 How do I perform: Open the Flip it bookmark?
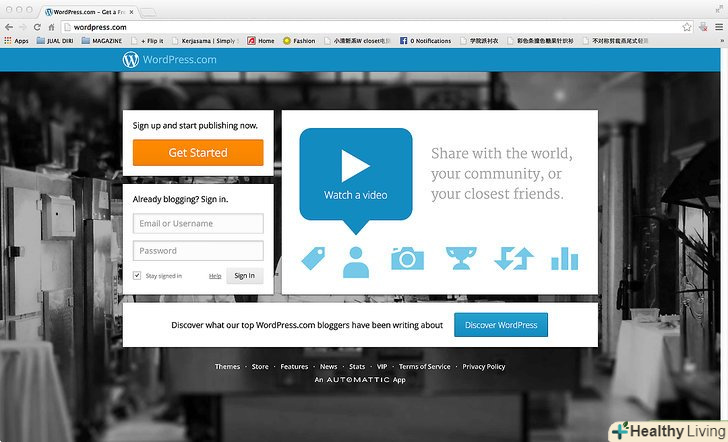click(147, 41)
